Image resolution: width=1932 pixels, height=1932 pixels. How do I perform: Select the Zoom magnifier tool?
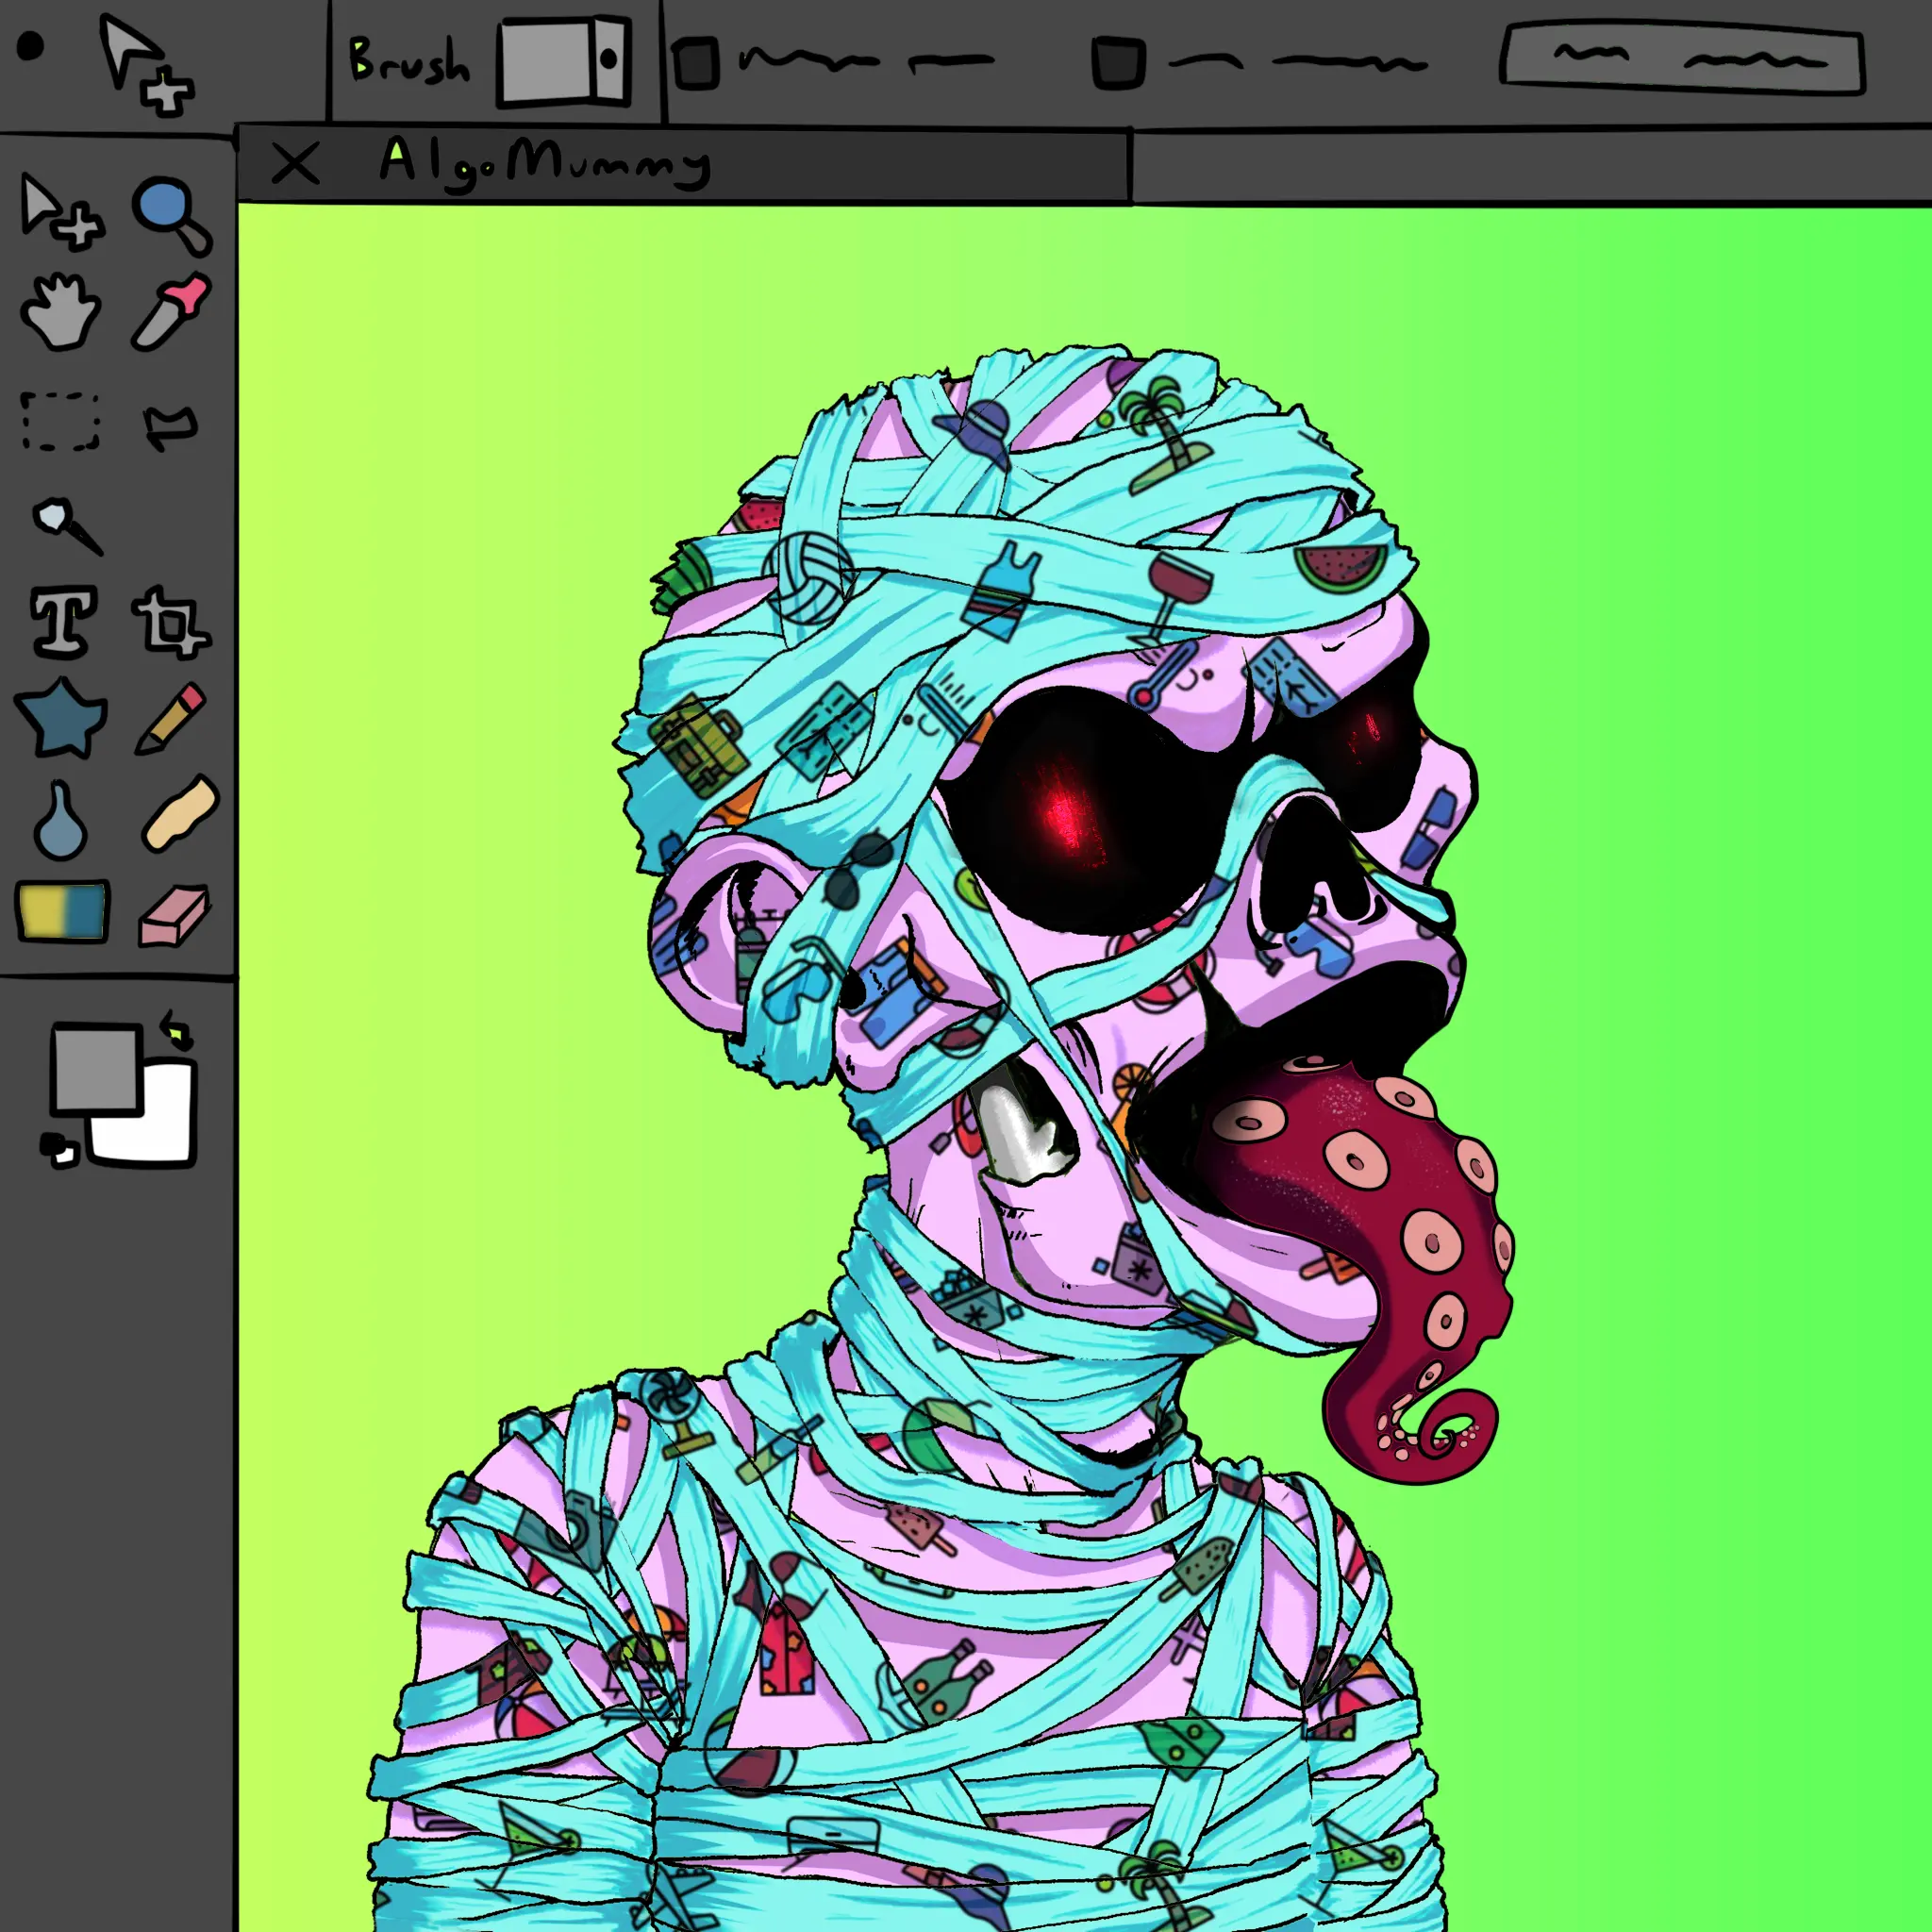tap(170, 213)
